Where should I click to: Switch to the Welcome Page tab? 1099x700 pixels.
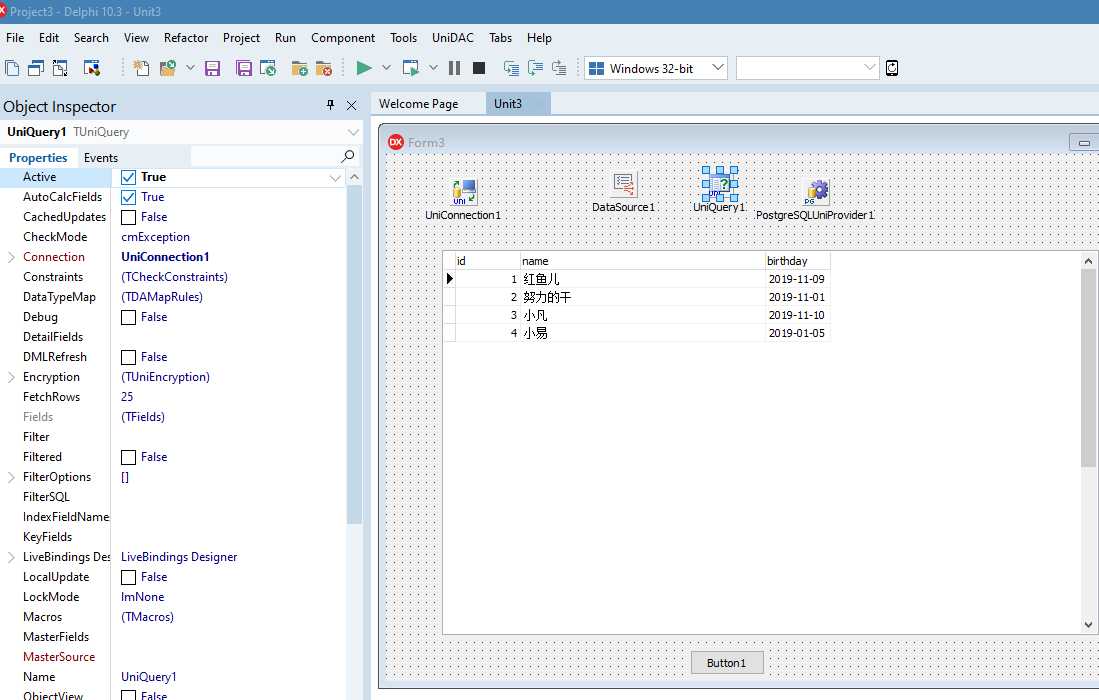[x=418, y=104]
